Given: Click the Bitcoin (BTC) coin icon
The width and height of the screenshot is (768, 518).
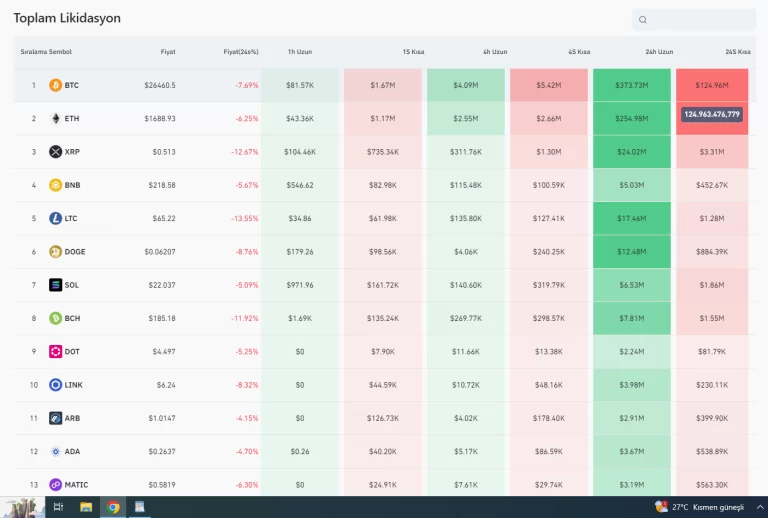Looking at the screenshot, I should click(x=56, y=85).
